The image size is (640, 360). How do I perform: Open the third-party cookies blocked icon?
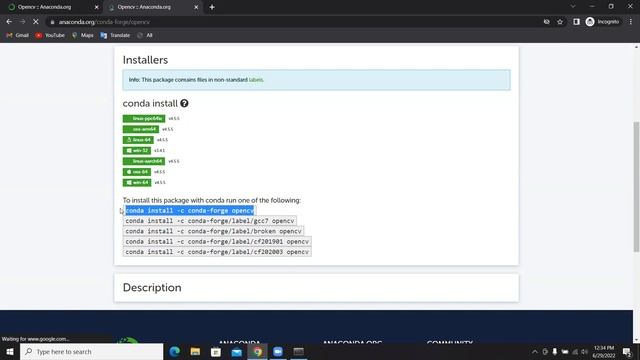coord(547,22)
